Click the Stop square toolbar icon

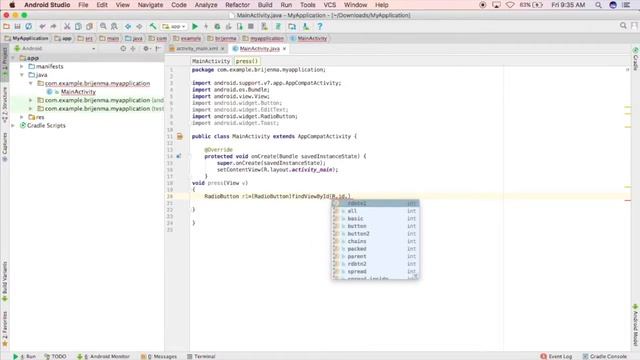tap(251, 27)
